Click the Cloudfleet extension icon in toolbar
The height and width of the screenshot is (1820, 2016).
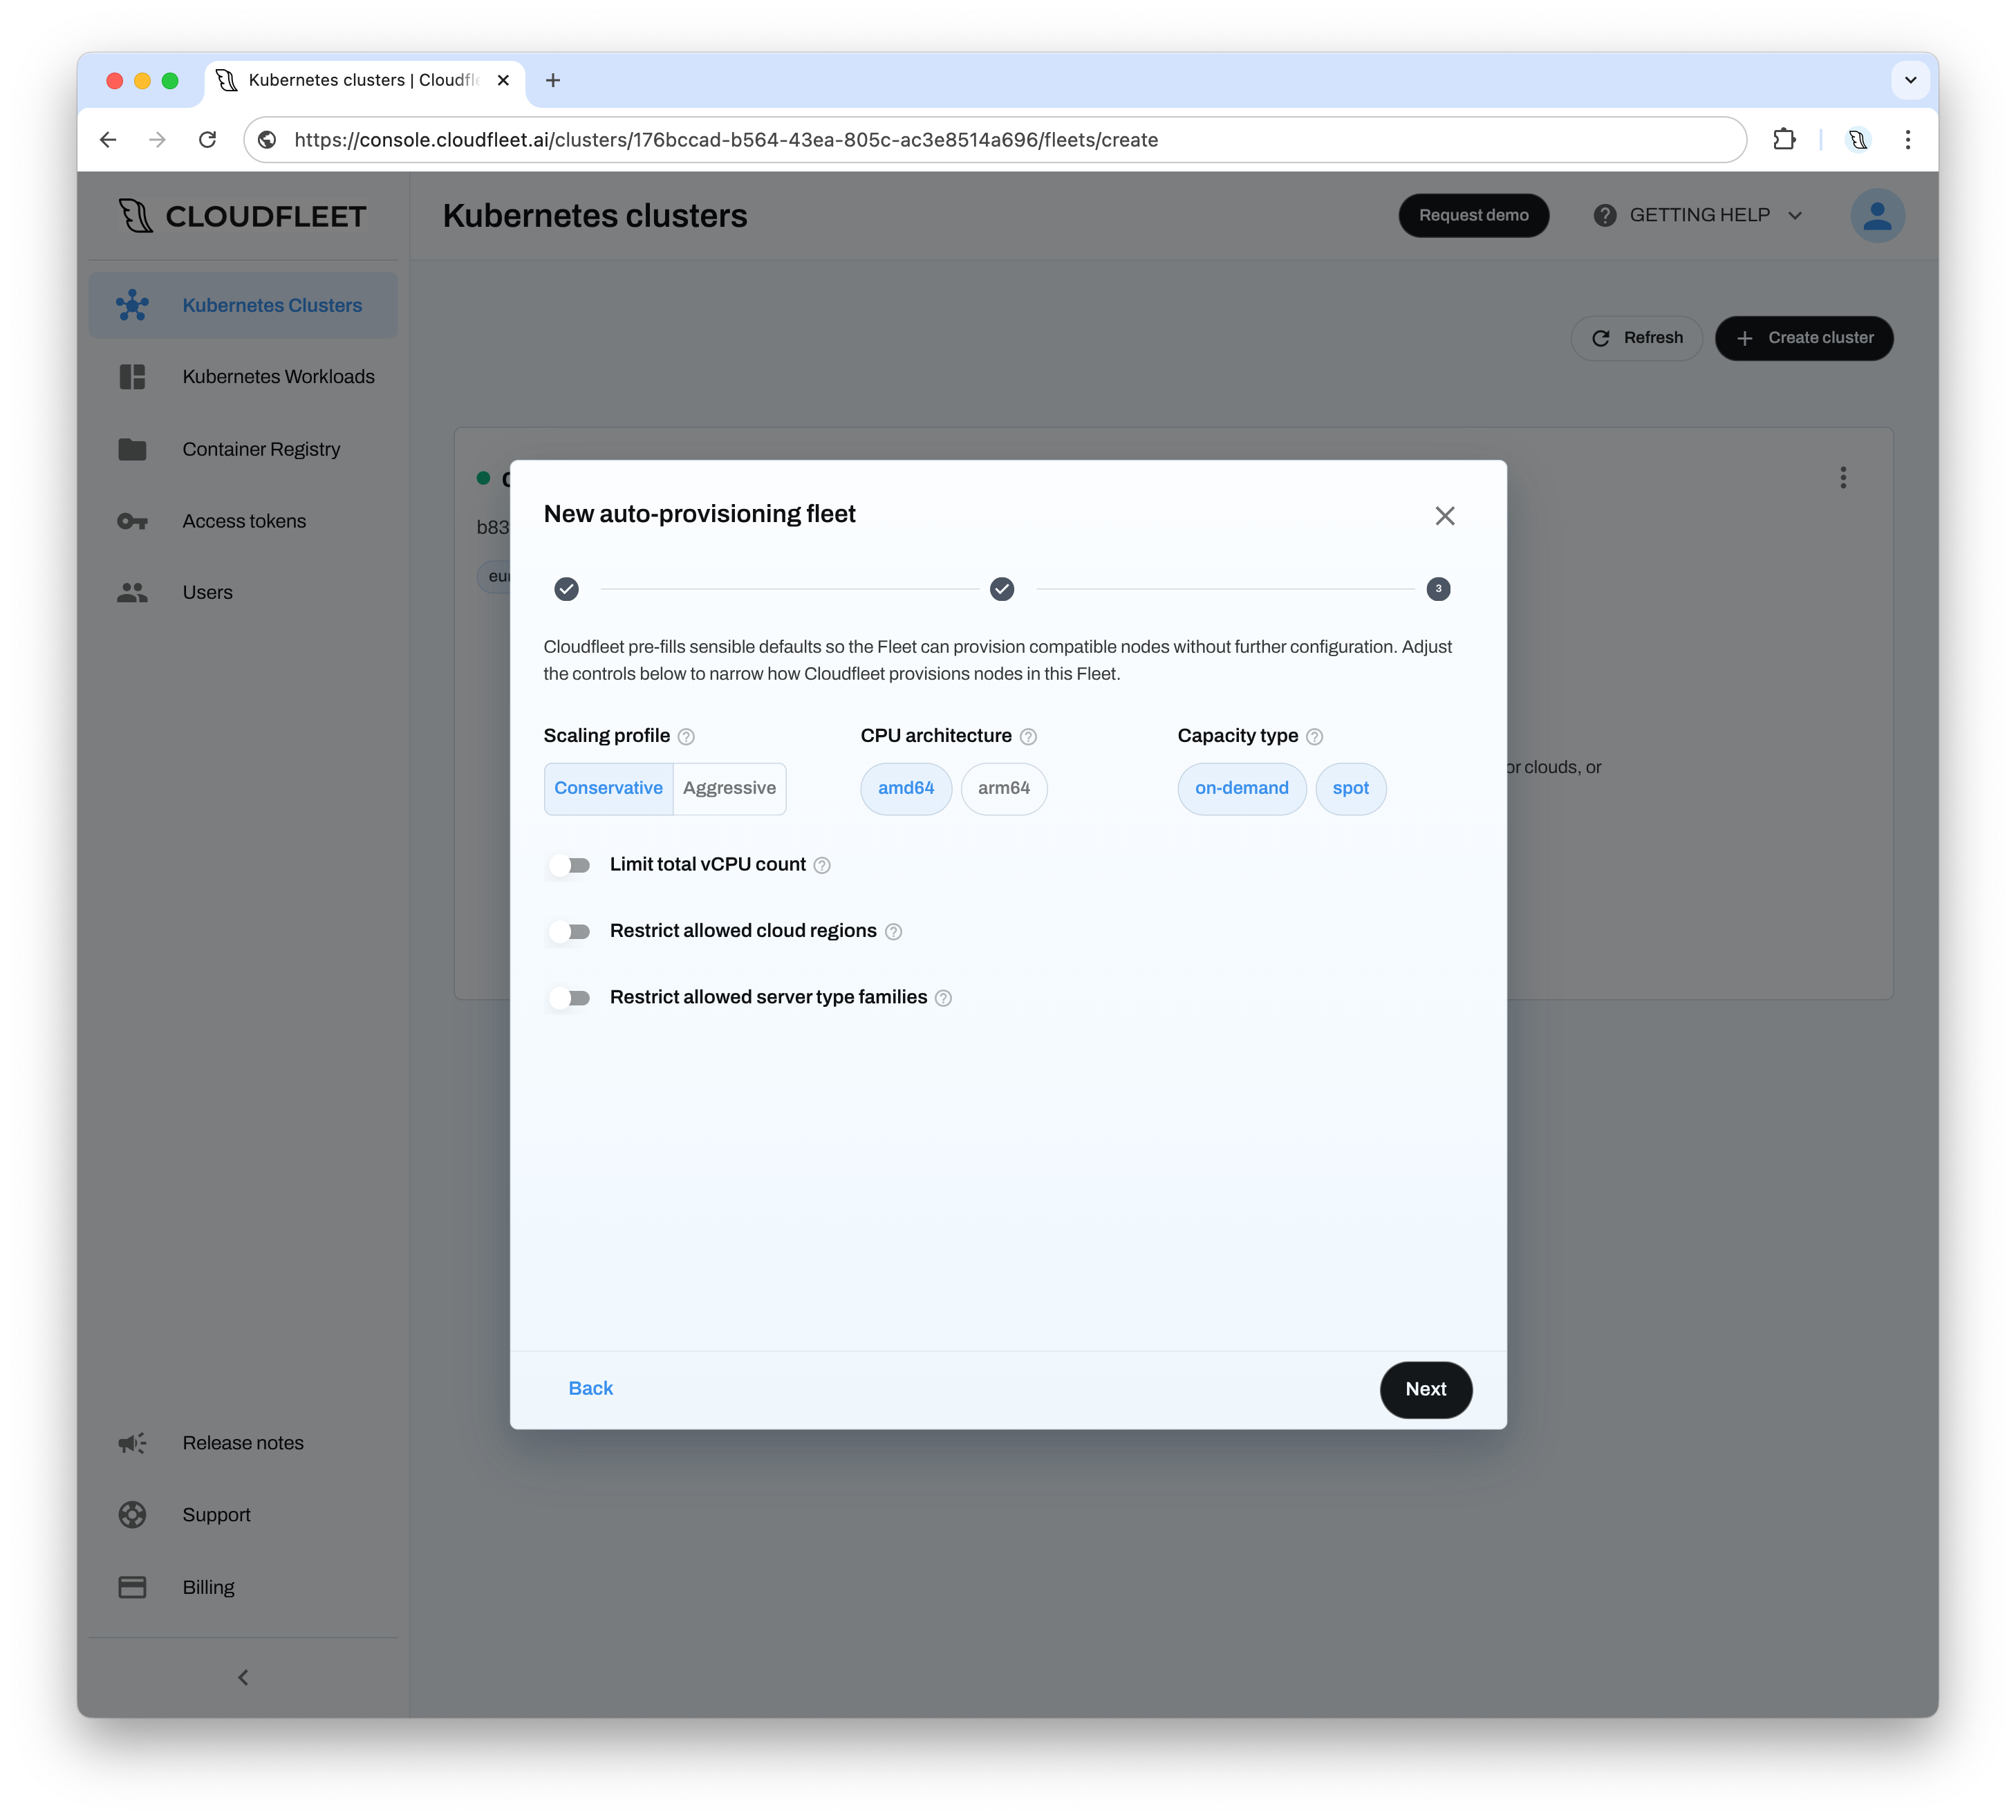tap(1858, 140)
